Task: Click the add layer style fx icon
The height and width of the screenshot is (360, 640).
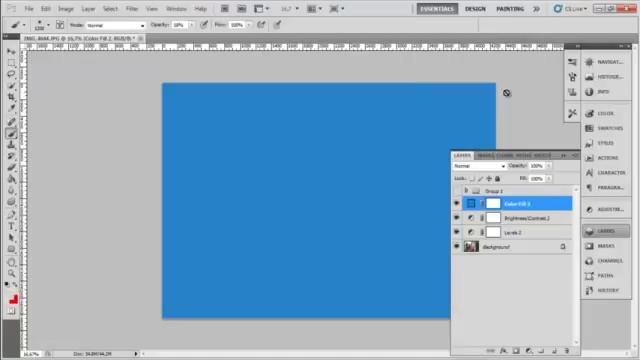Action: pos(503,351)
